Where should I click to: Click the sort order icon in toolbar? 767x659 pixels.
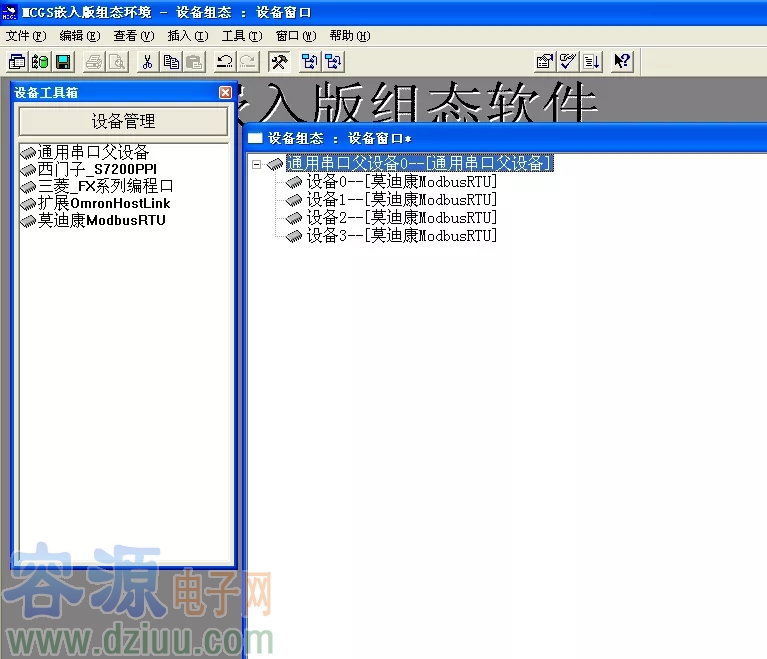(x=592, y=62)
